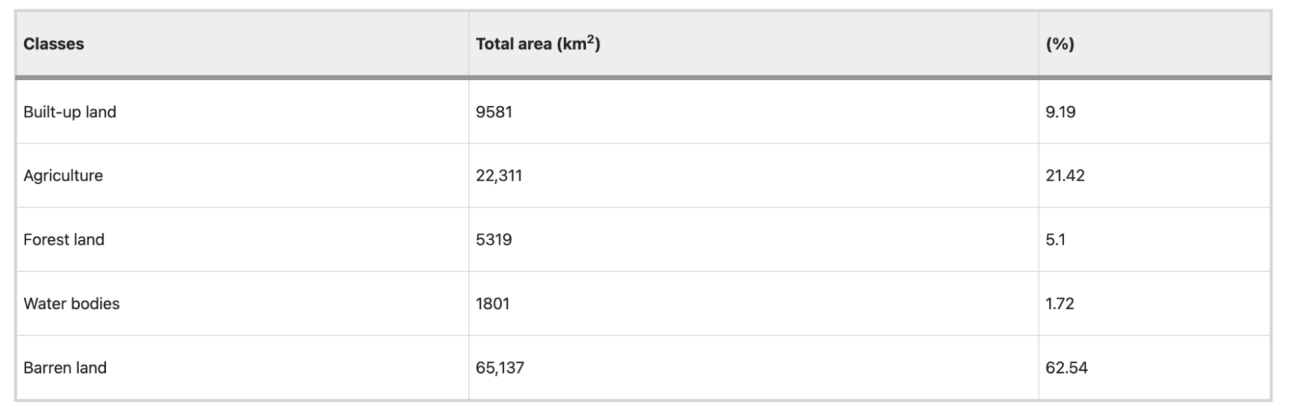Viewport: 1300px width, 417px height.
Task: Select the Water bodies cell
Action: point(71,304)
